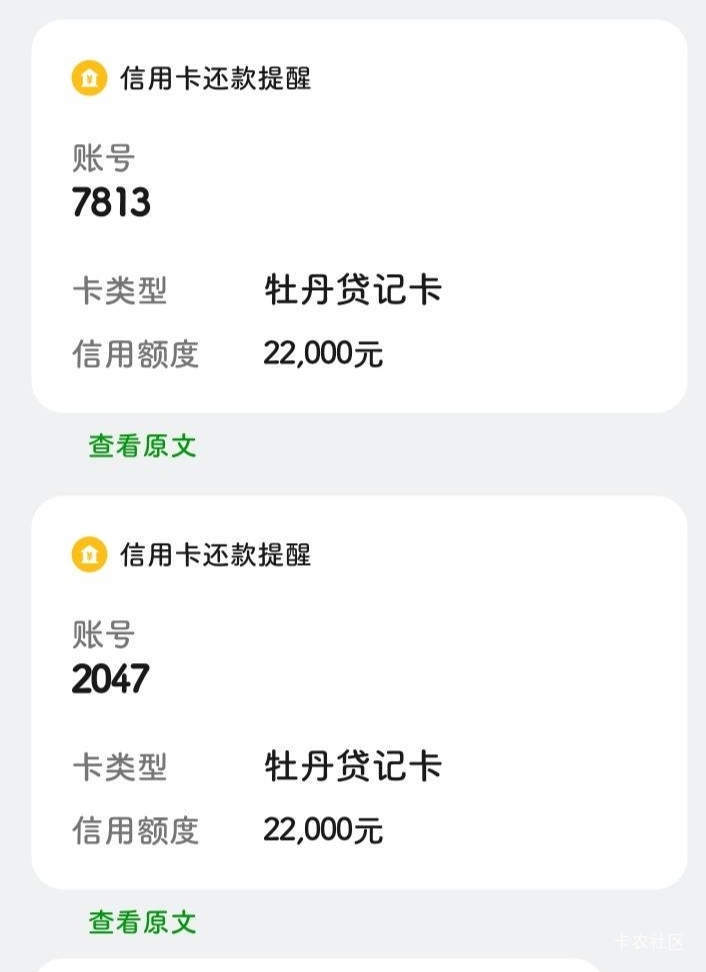
Task: Select account number 2047
Action: point(110,679)
